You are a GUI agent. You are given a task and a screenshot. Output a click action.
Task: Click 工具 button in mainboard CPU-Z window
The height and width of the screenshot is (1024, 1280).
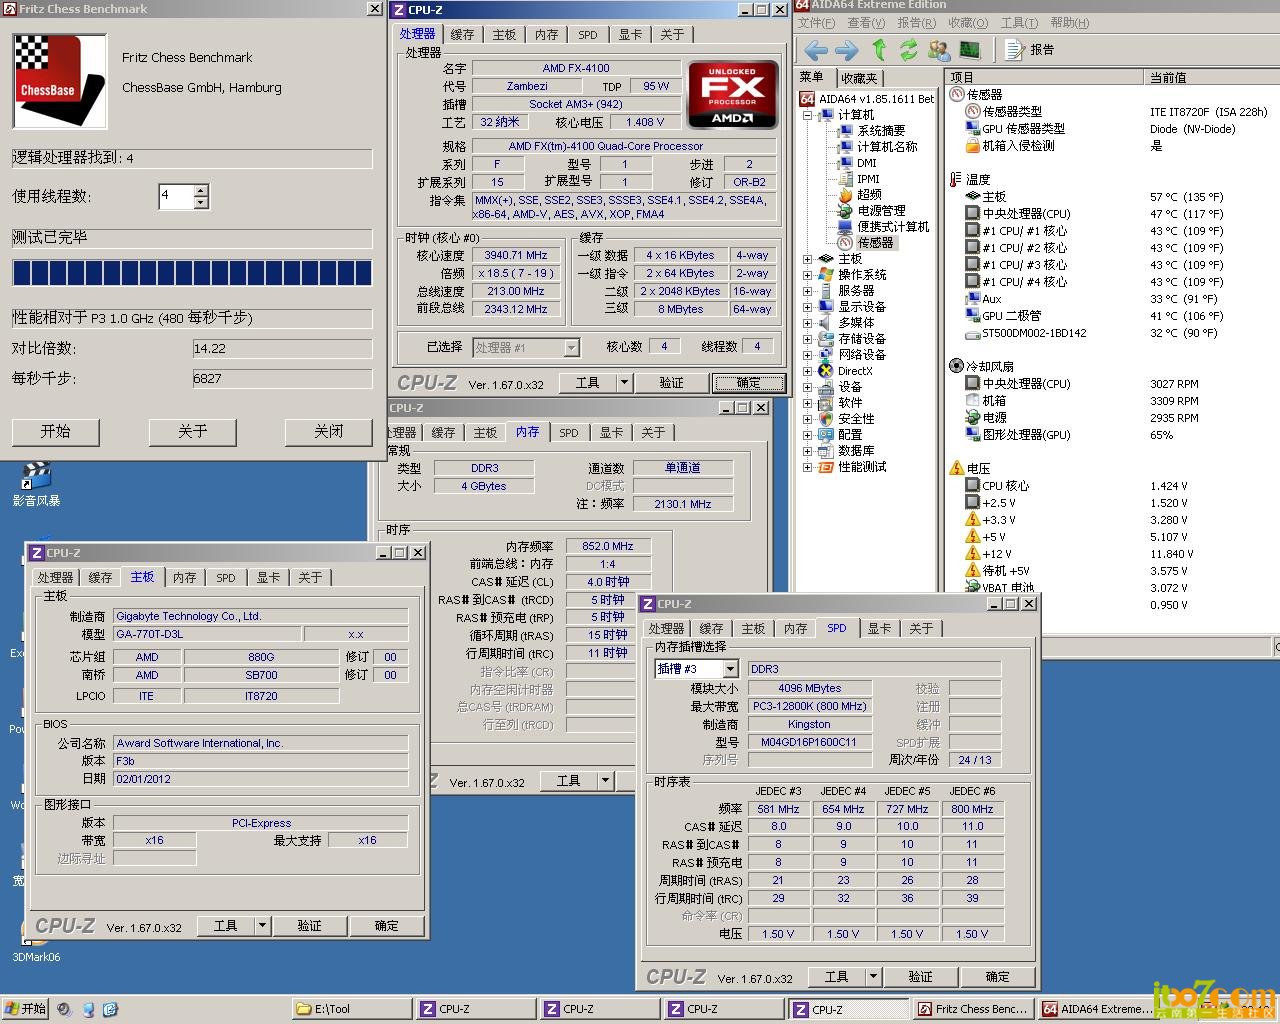[225, 925]
